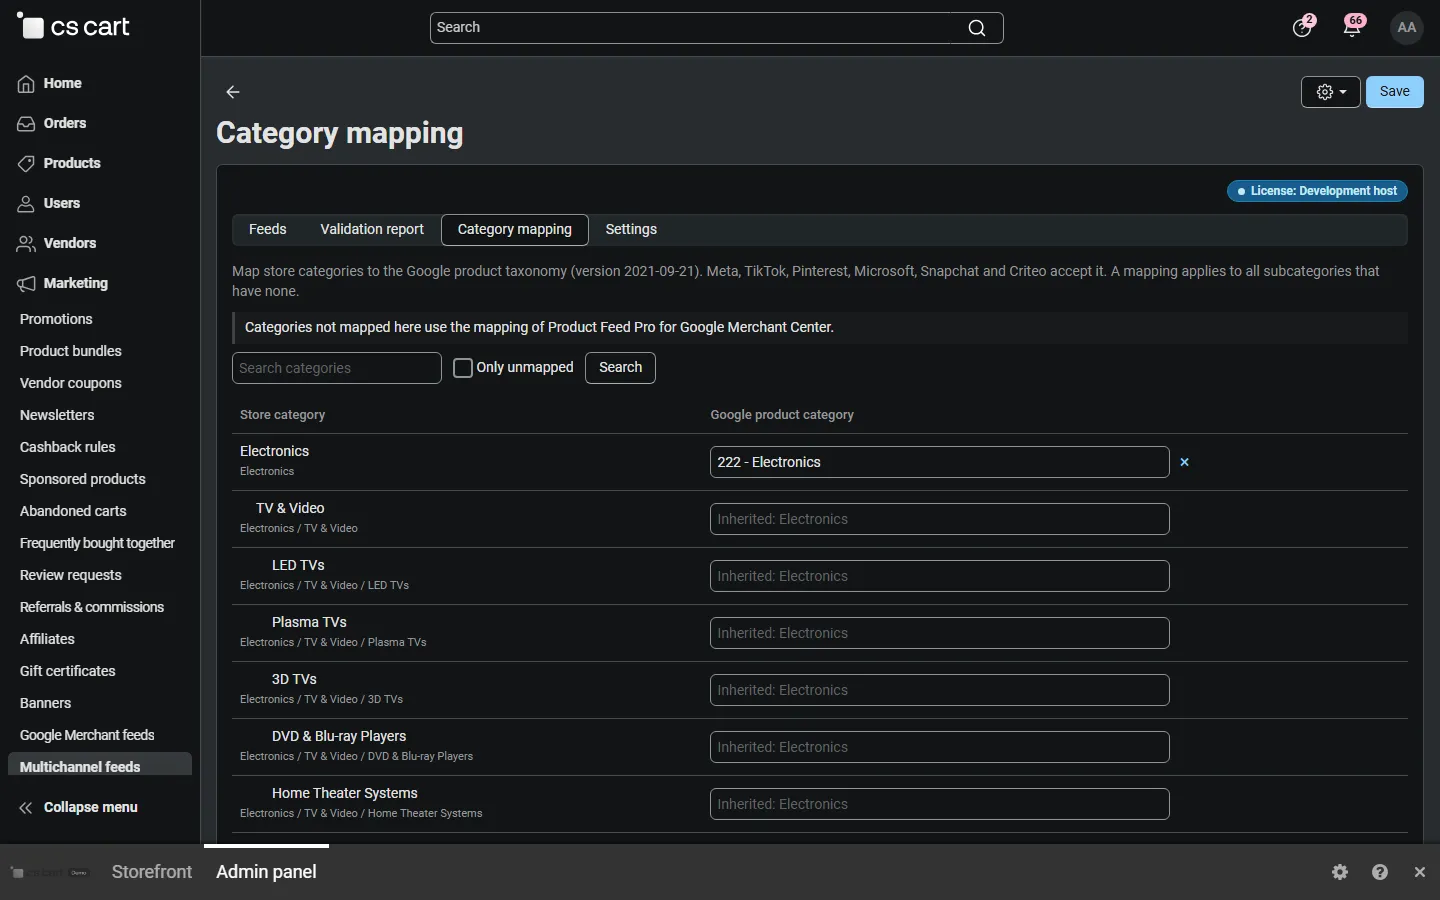Switch to the Validation report tab
The image size is (1440, 900).
(x=372, y=229)
